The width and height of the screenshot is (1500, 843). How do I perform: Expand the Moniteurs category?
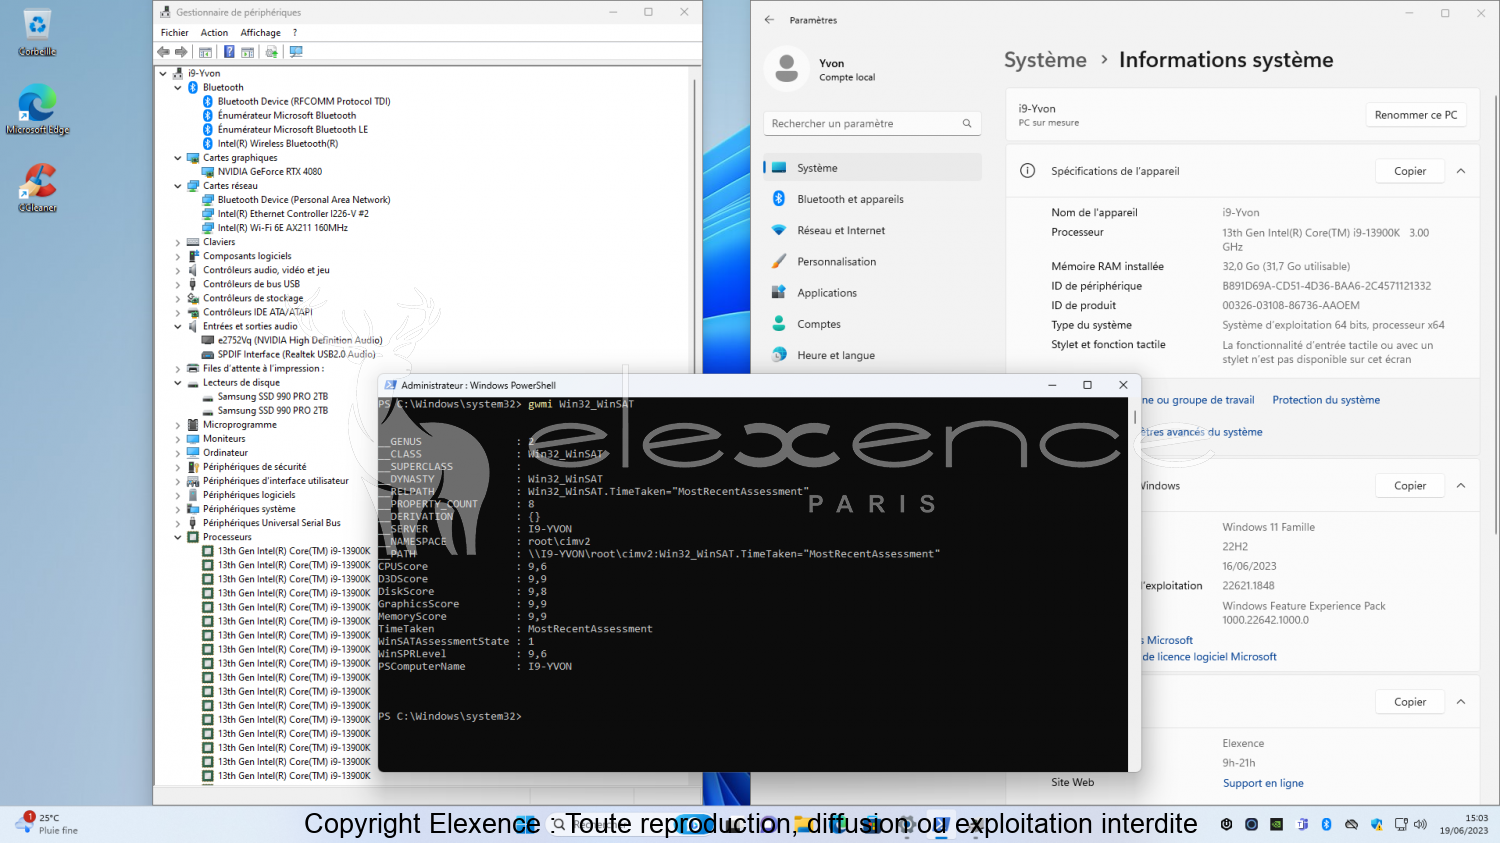click(x=178, y=439)
